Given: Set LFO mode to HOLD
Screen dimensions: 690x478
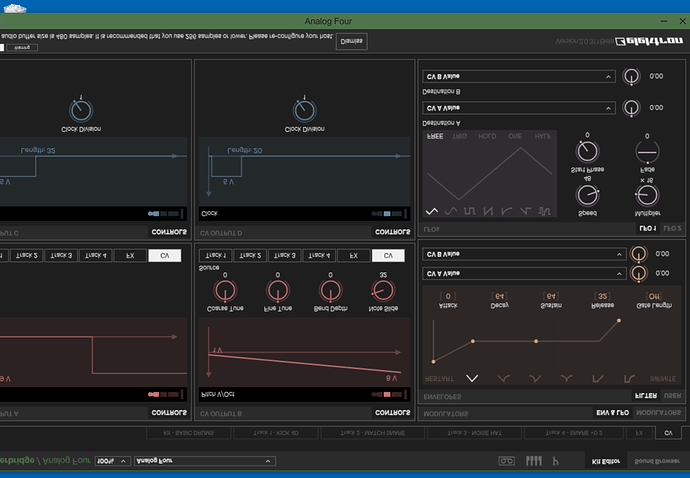Looking at the screenshot, I should click(x=487, y=136).
